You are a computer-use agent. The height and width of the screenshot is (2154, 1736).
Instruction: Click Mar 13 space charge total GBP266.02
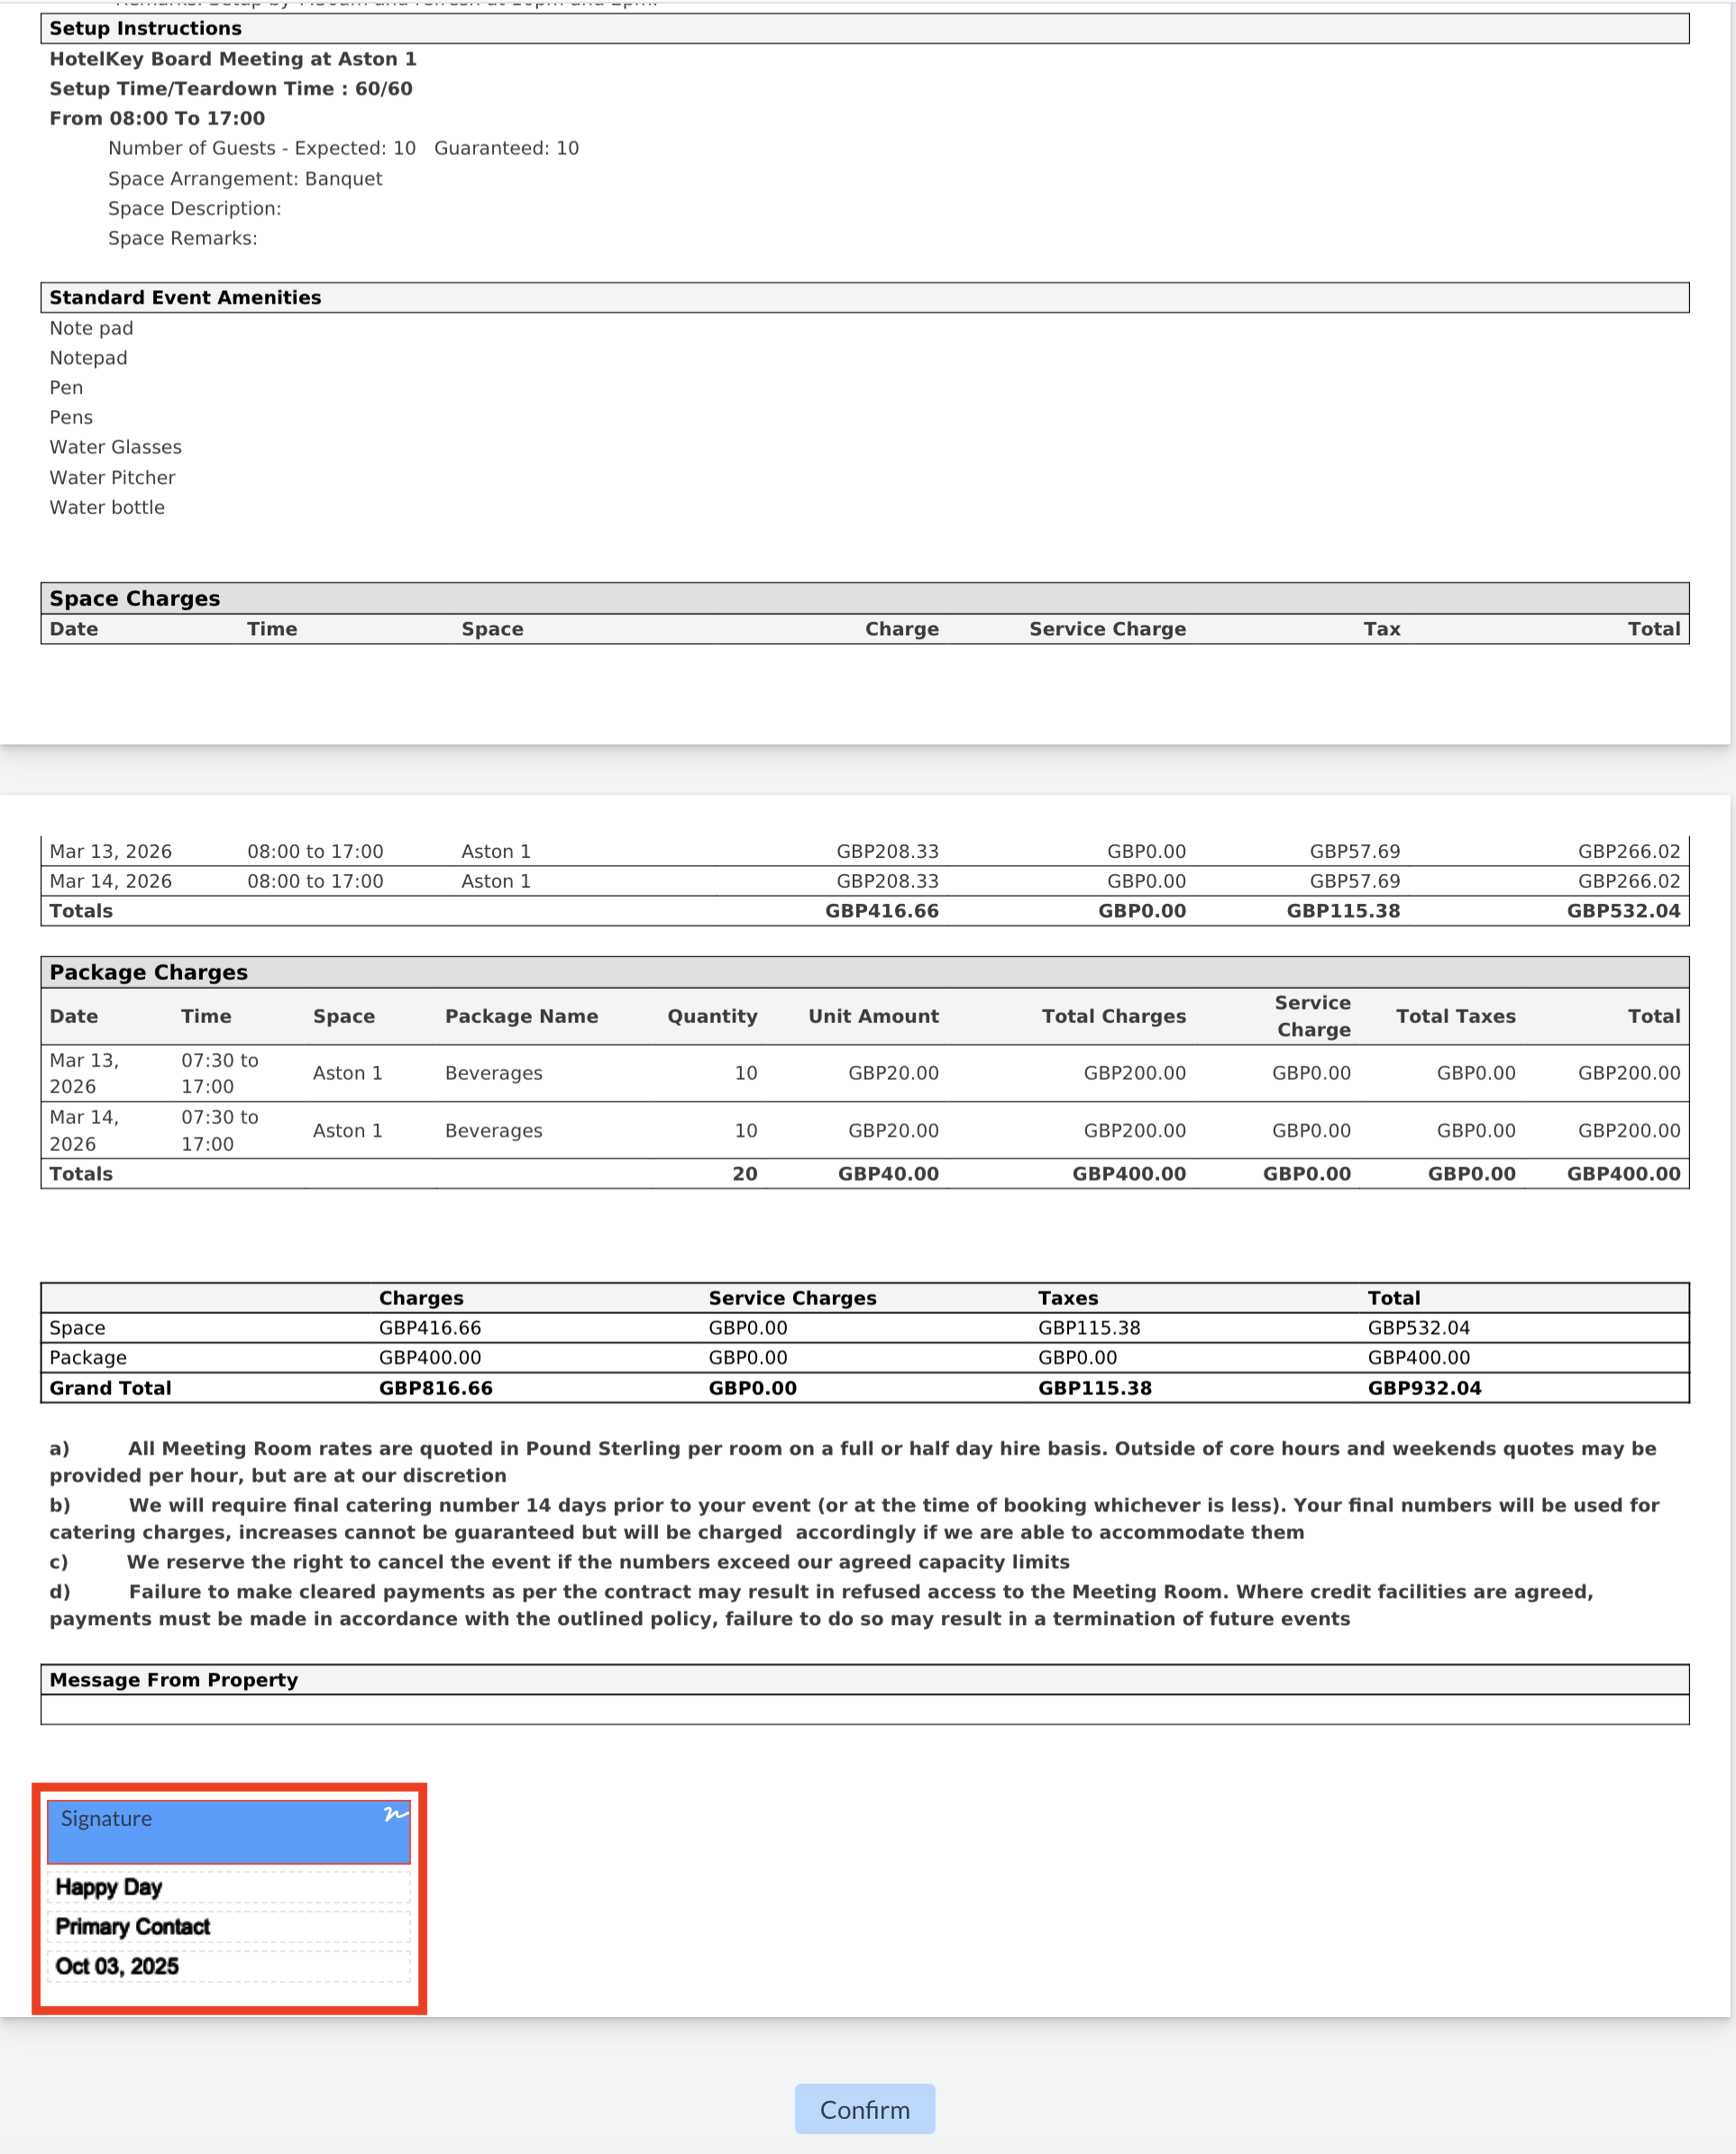tap(1628, 851)
